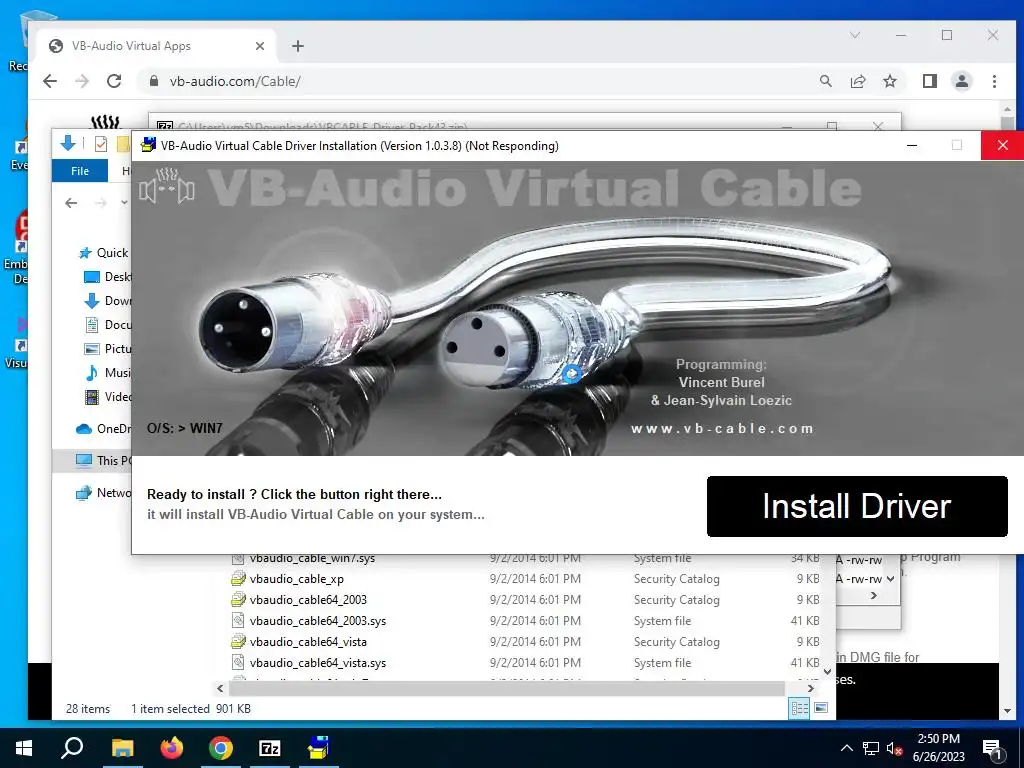Image resolution: width=1024 pixels, height=768 pixels.
Task: Select Documents in Explorer sidebar
Action: (108, 325)
